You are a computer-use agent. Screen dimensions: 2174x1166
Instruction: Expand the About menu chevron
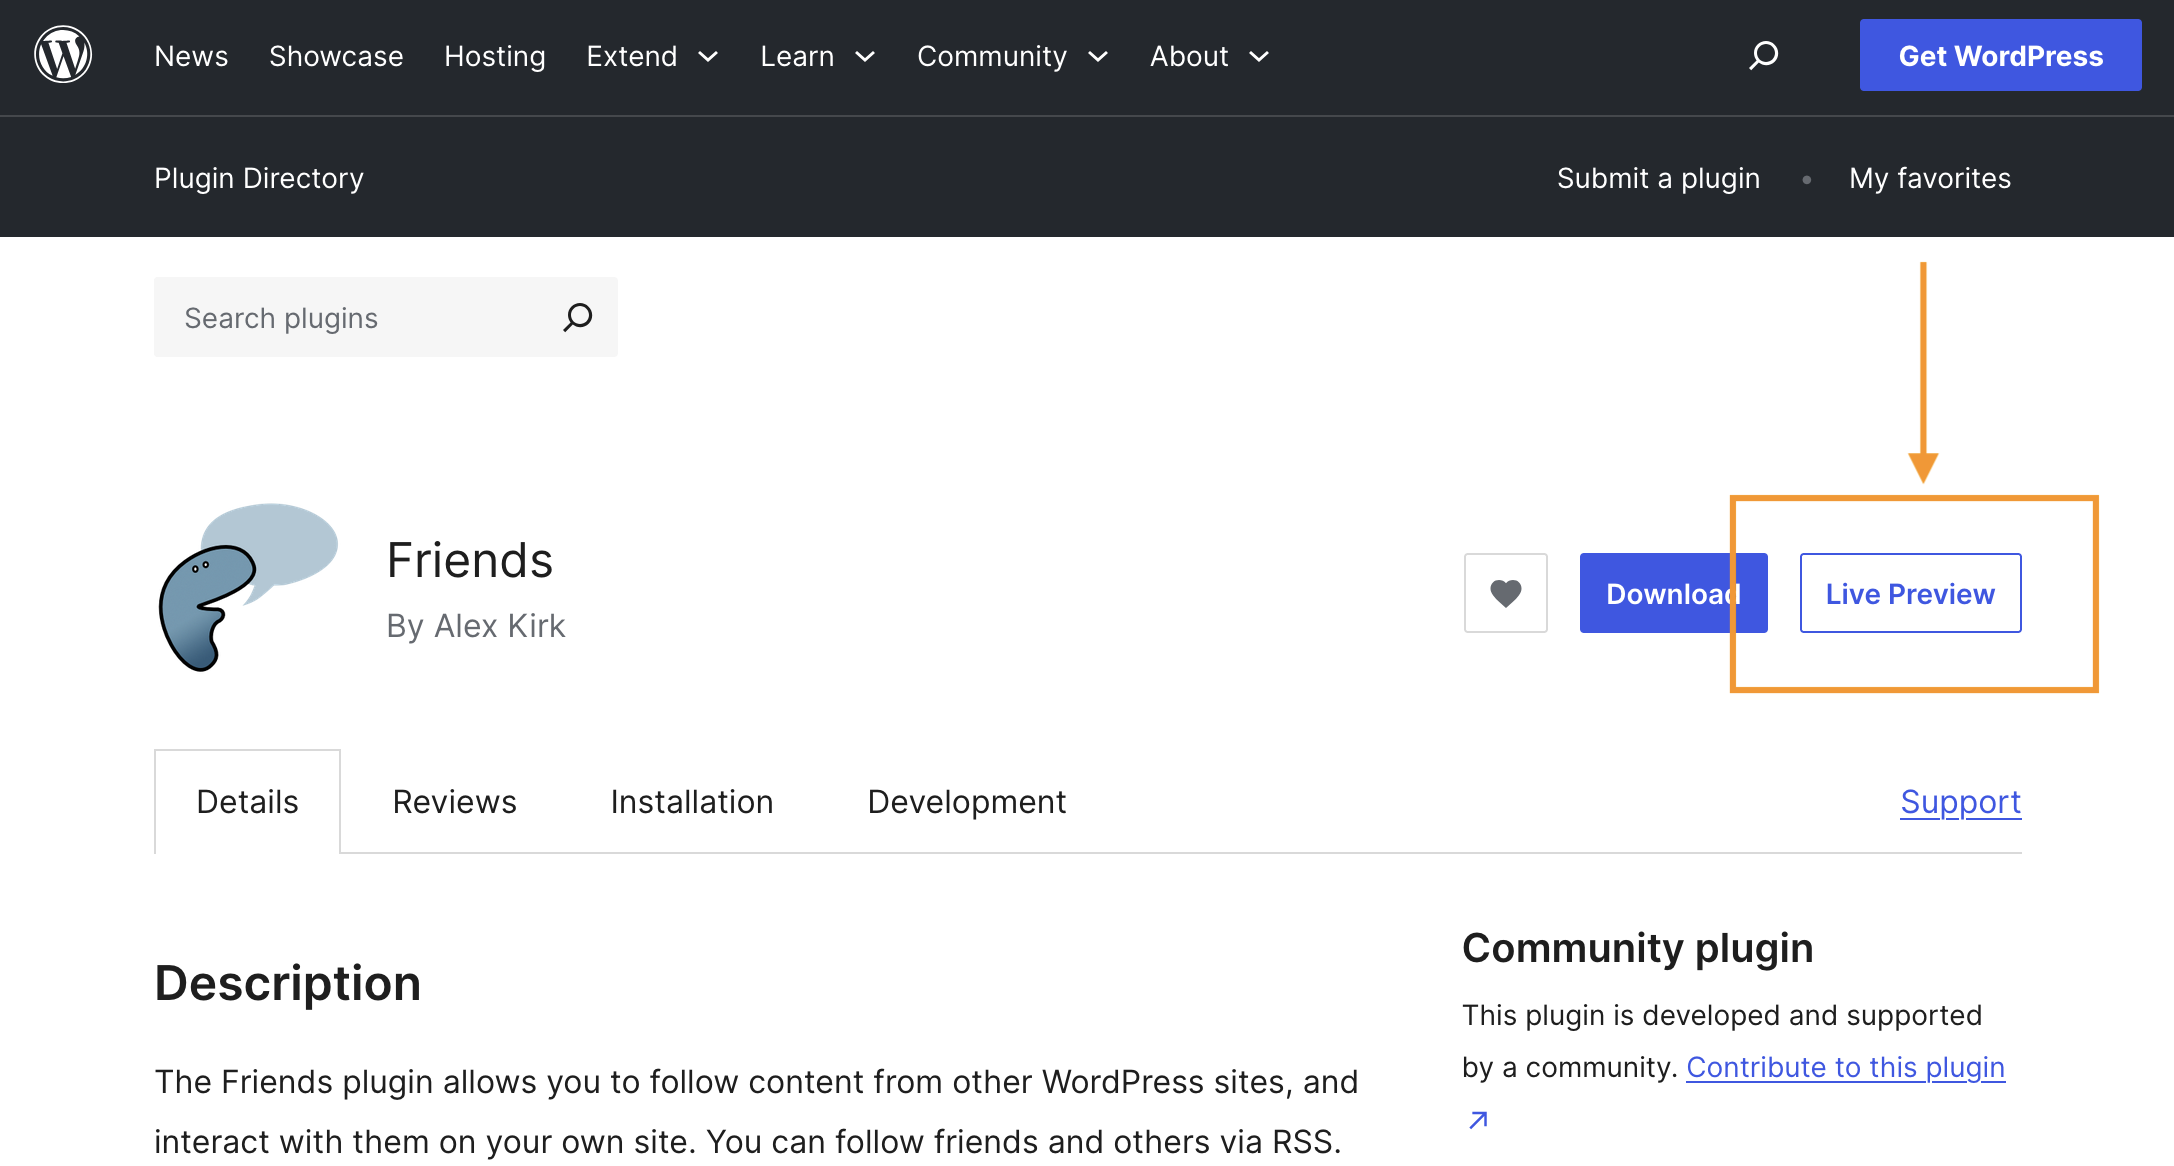(x=1259, y=57)
